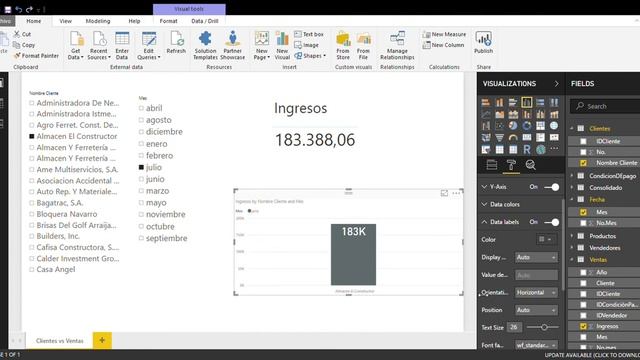Pick the gauge visualization
Viewport: 640px width, 360px height.
click(513, 138)
